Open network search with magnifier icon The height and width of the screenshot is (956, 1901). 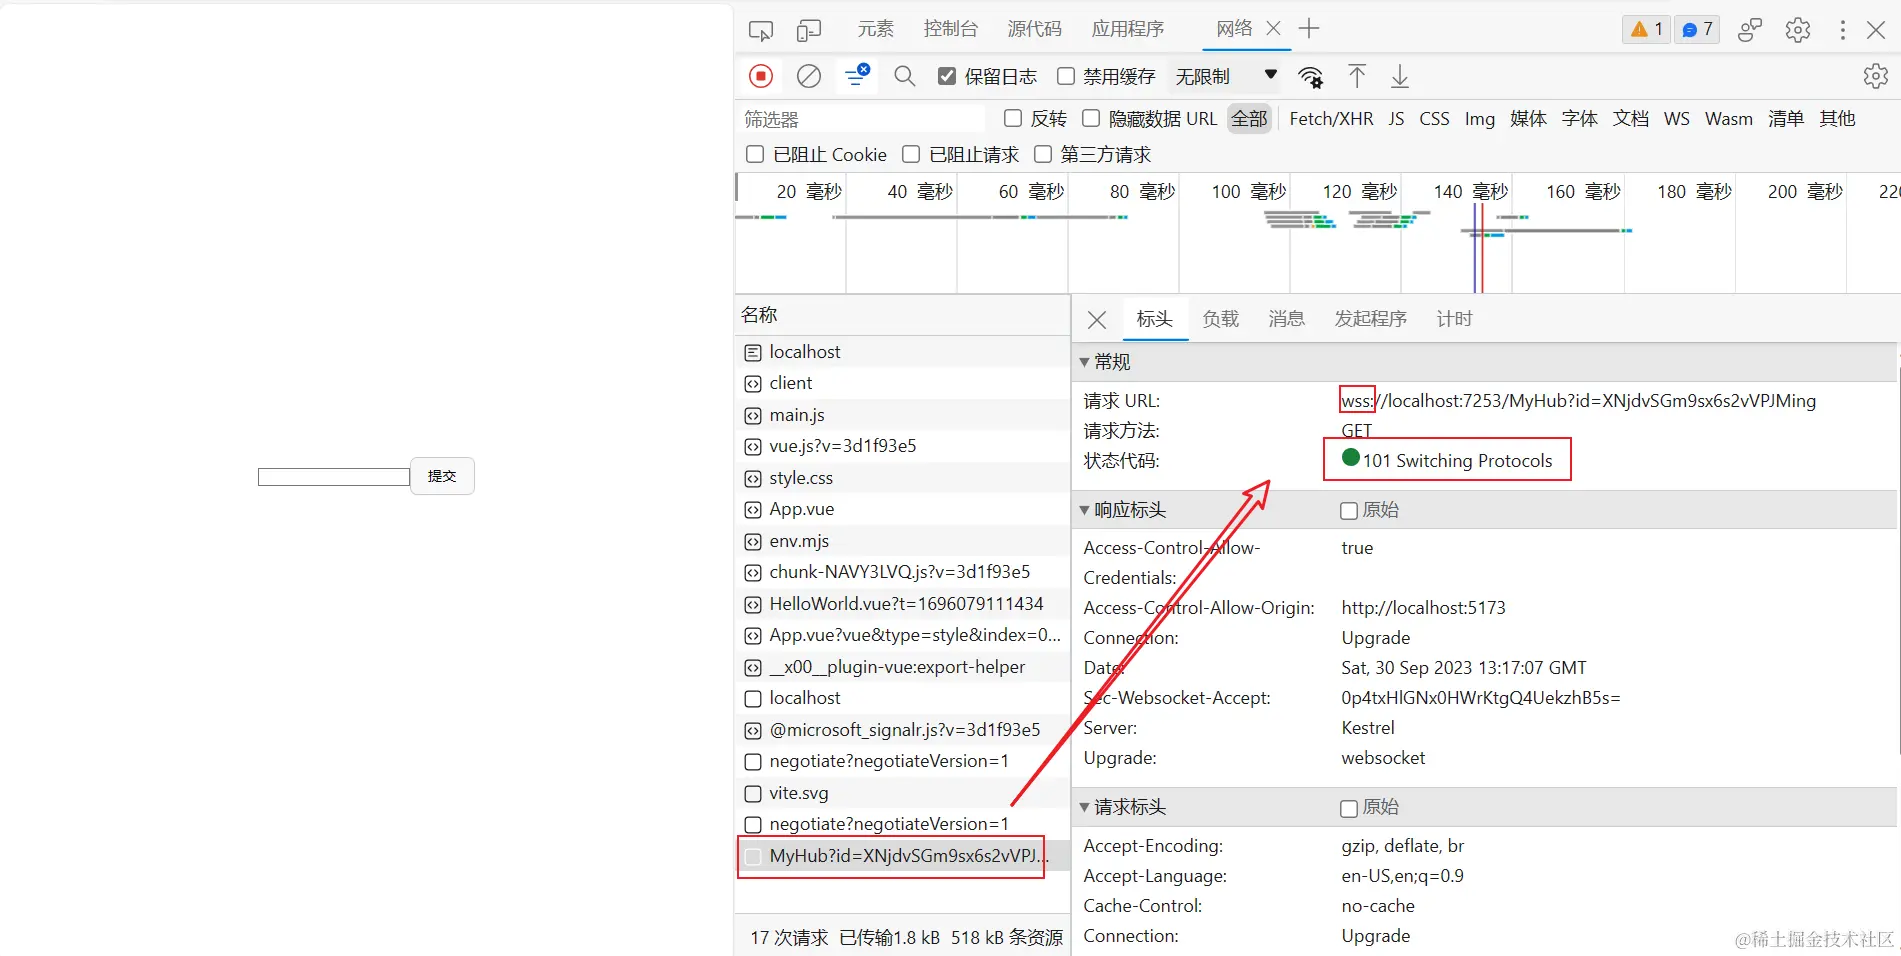tap(905, 76)
